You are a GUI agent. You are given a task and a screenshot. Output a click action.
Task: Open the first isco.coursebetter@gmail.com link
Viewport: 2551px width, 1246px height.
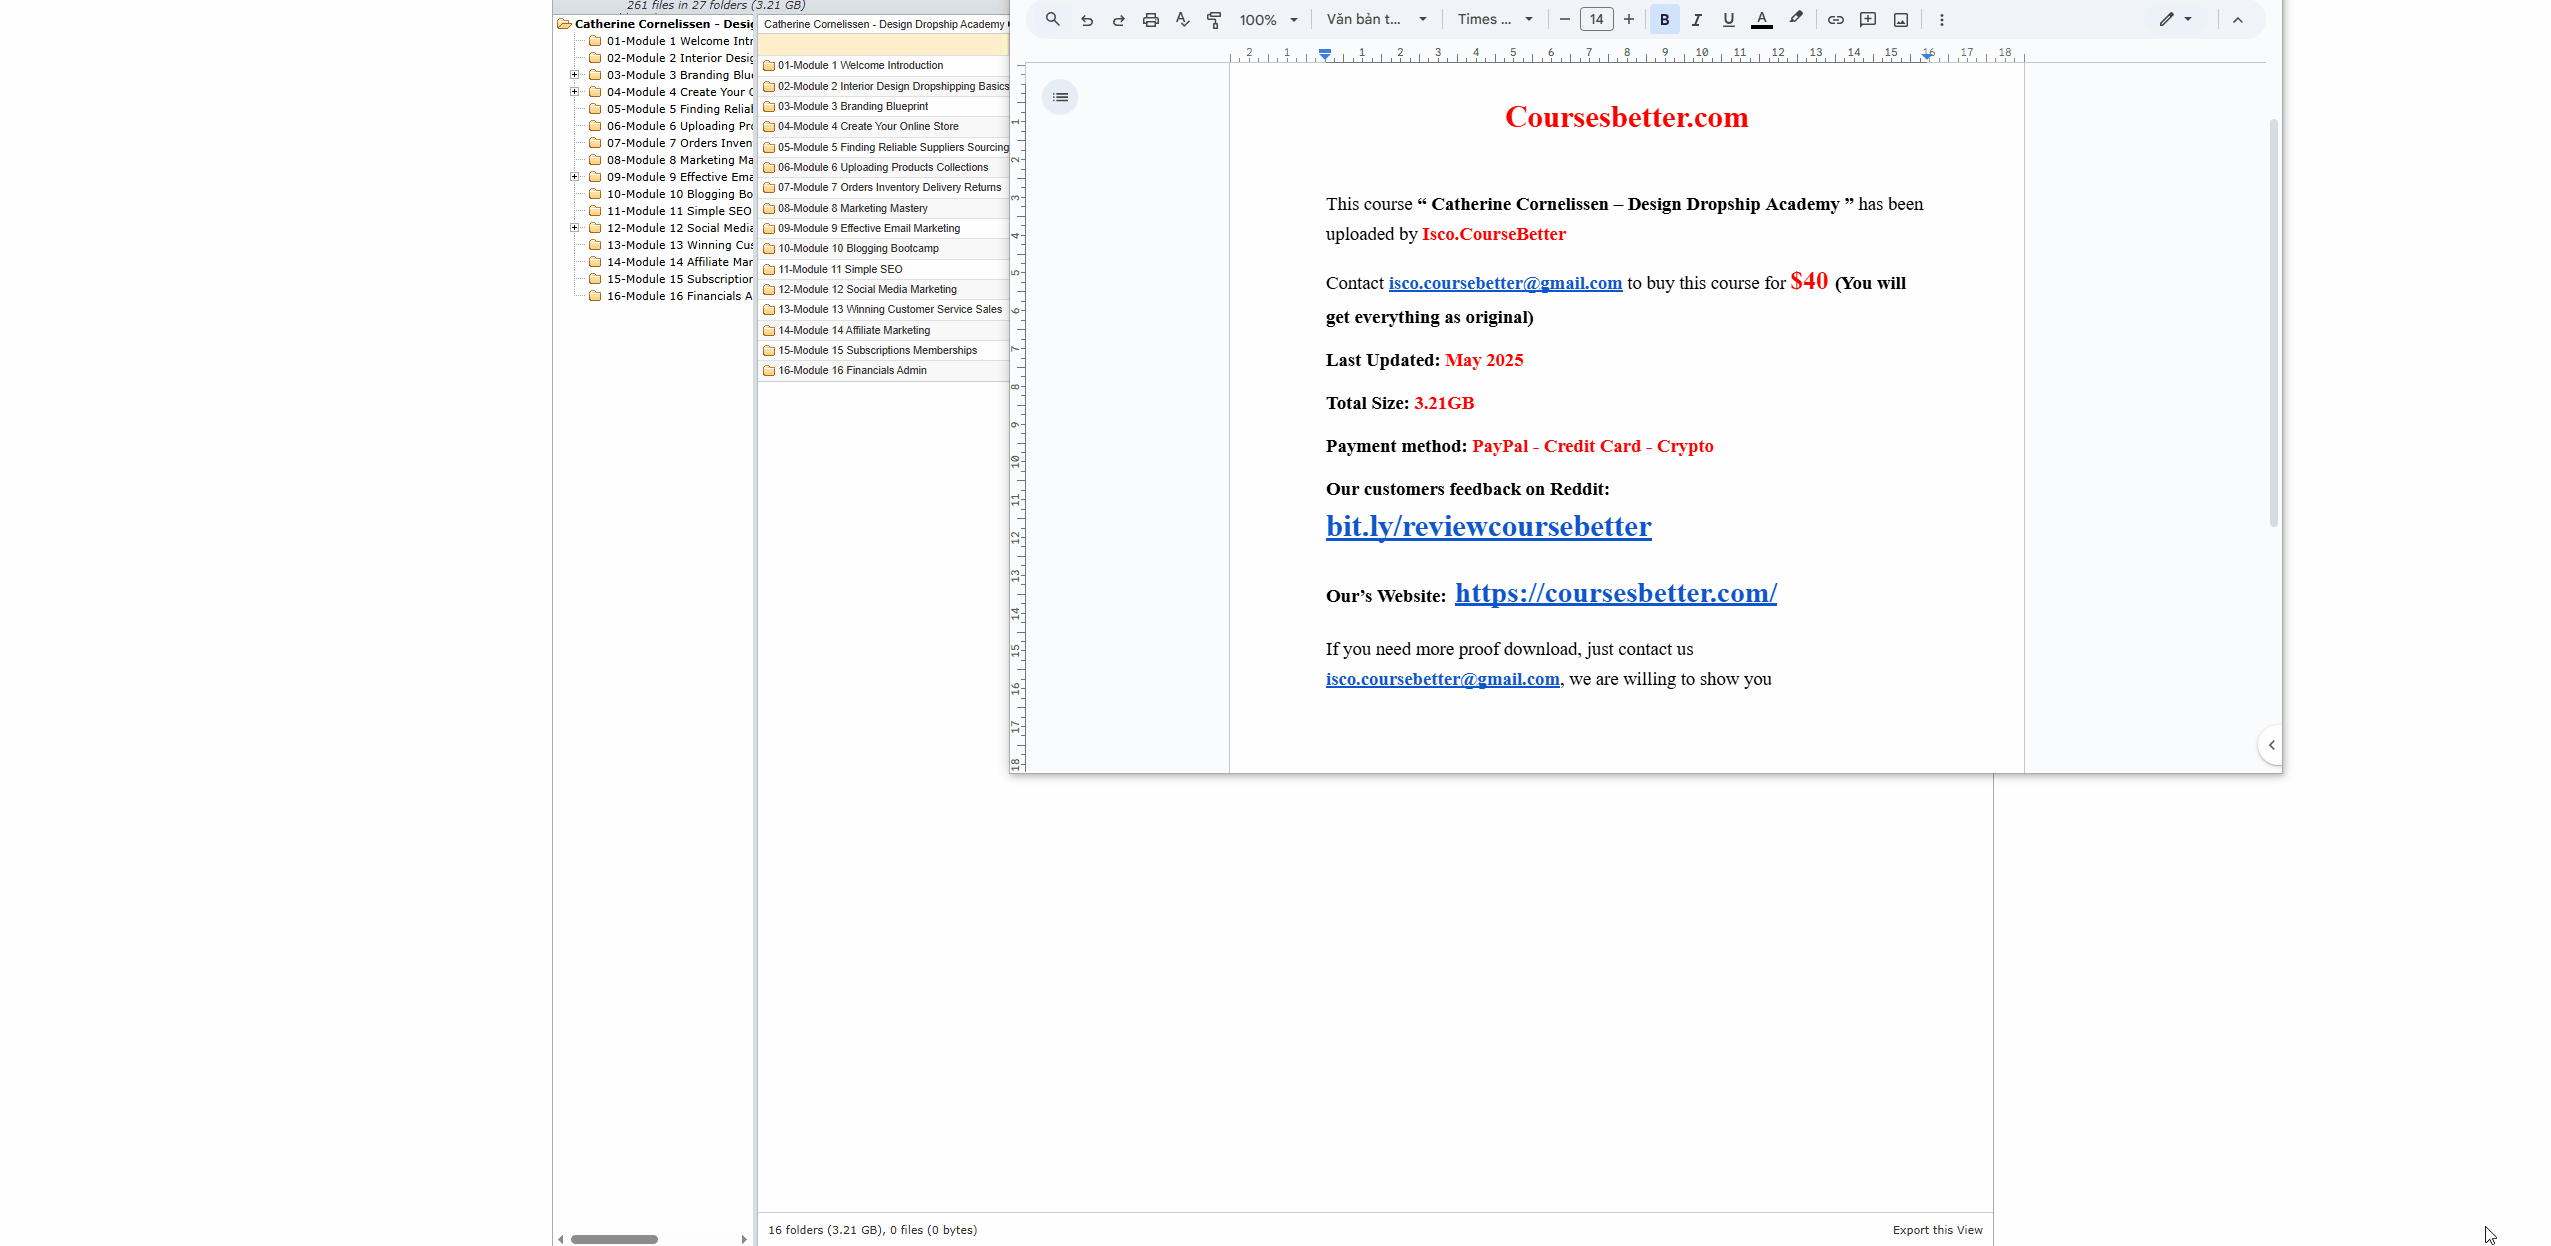pyautogui.click(x=1505, y=283)
